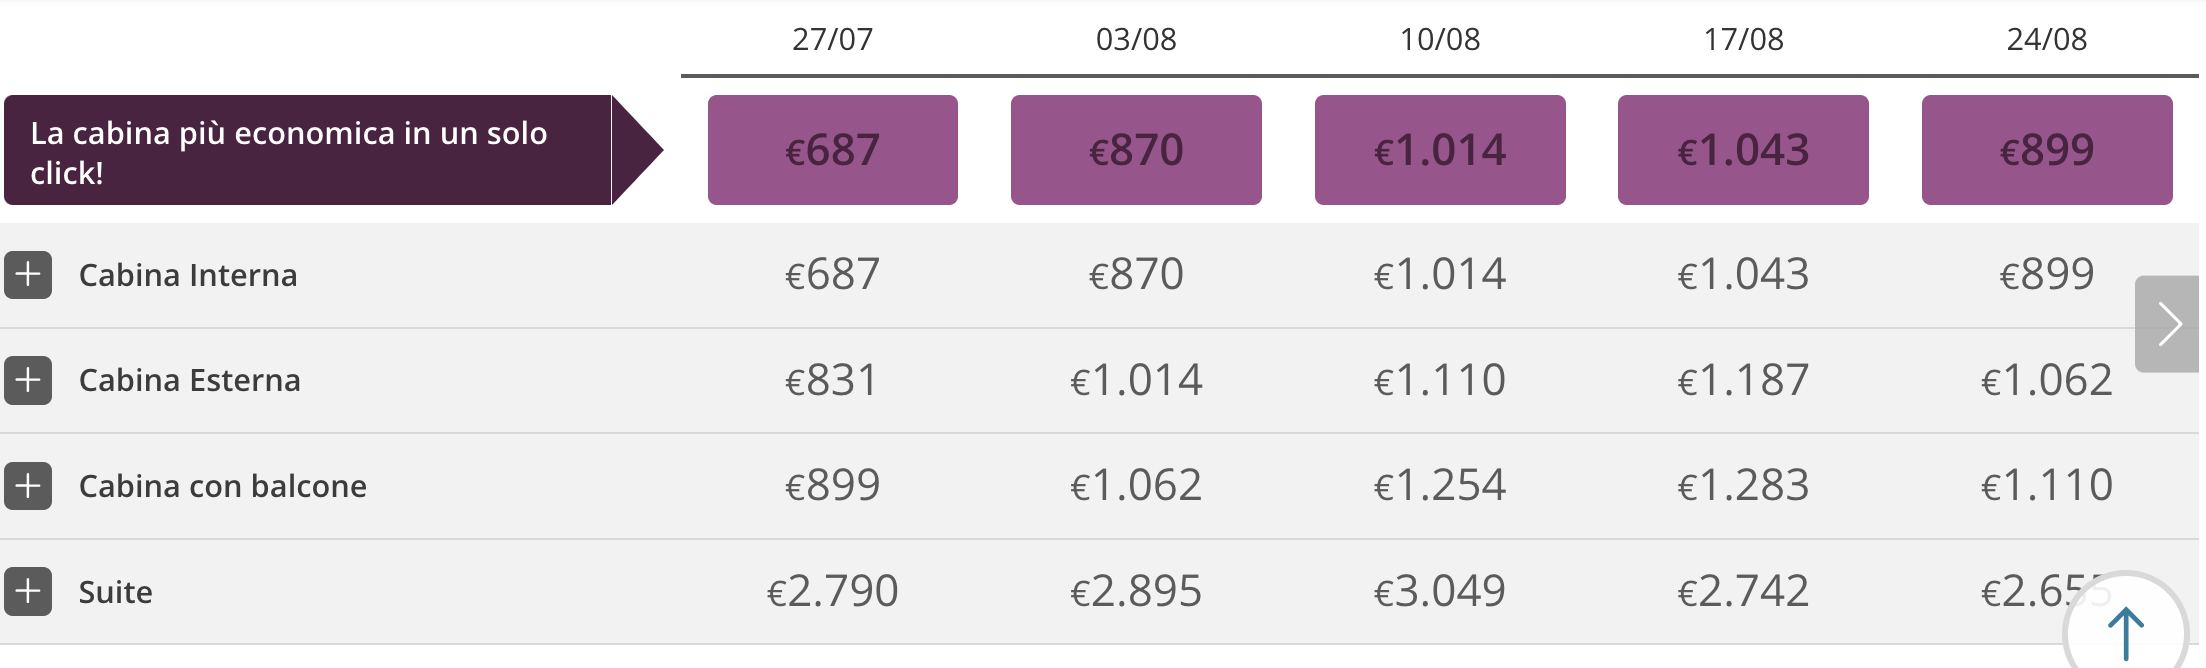Choose Cabina Esterna price €831

pos(832,380)
